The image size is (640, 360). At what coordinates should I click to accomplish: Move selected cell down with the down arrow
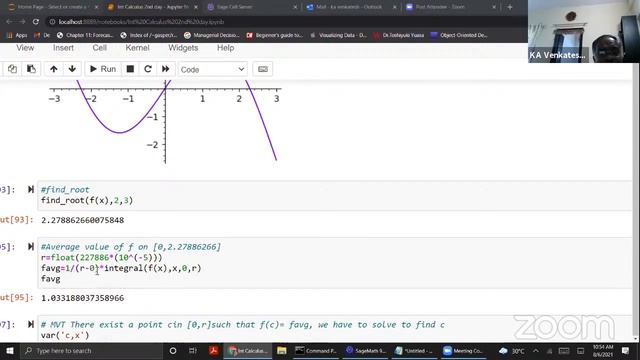tap(72, 69)
